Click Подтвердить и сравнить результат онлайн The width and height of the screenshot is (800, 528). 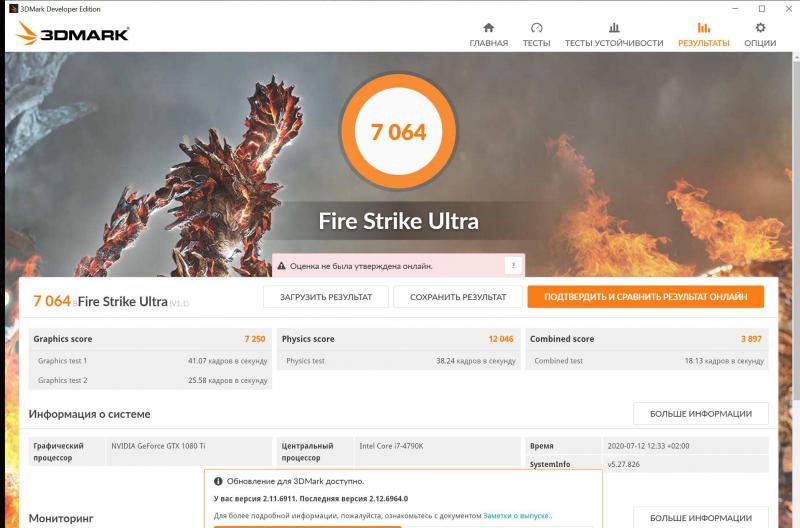(645, 297)
